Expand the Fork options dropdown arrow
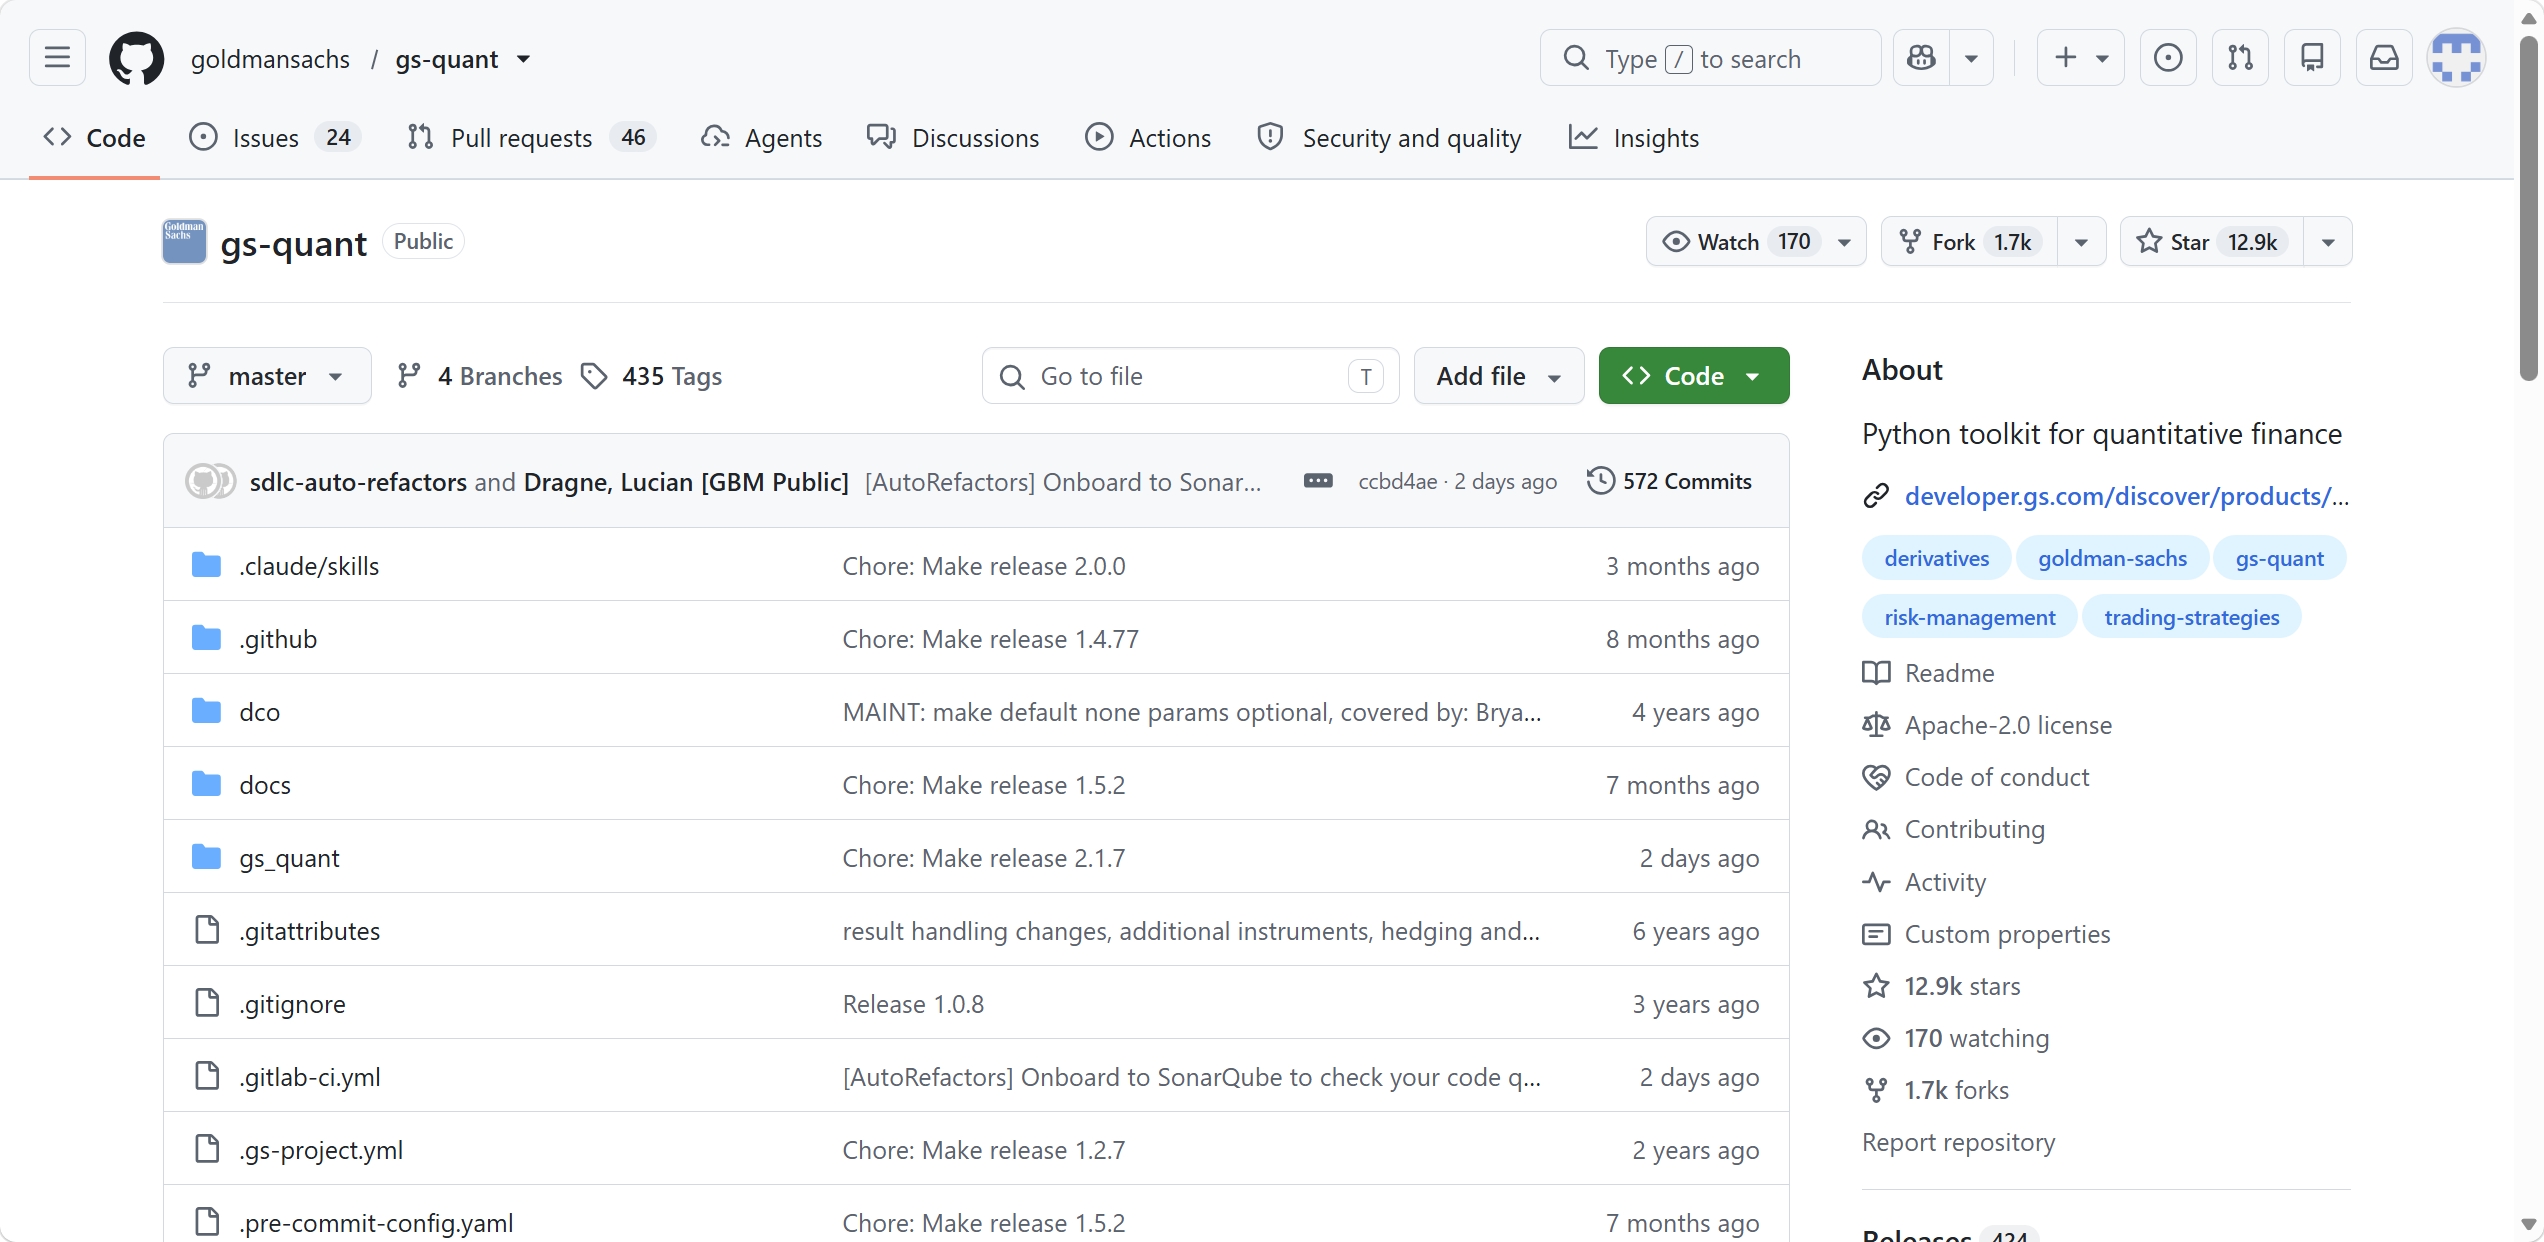 2081,242
